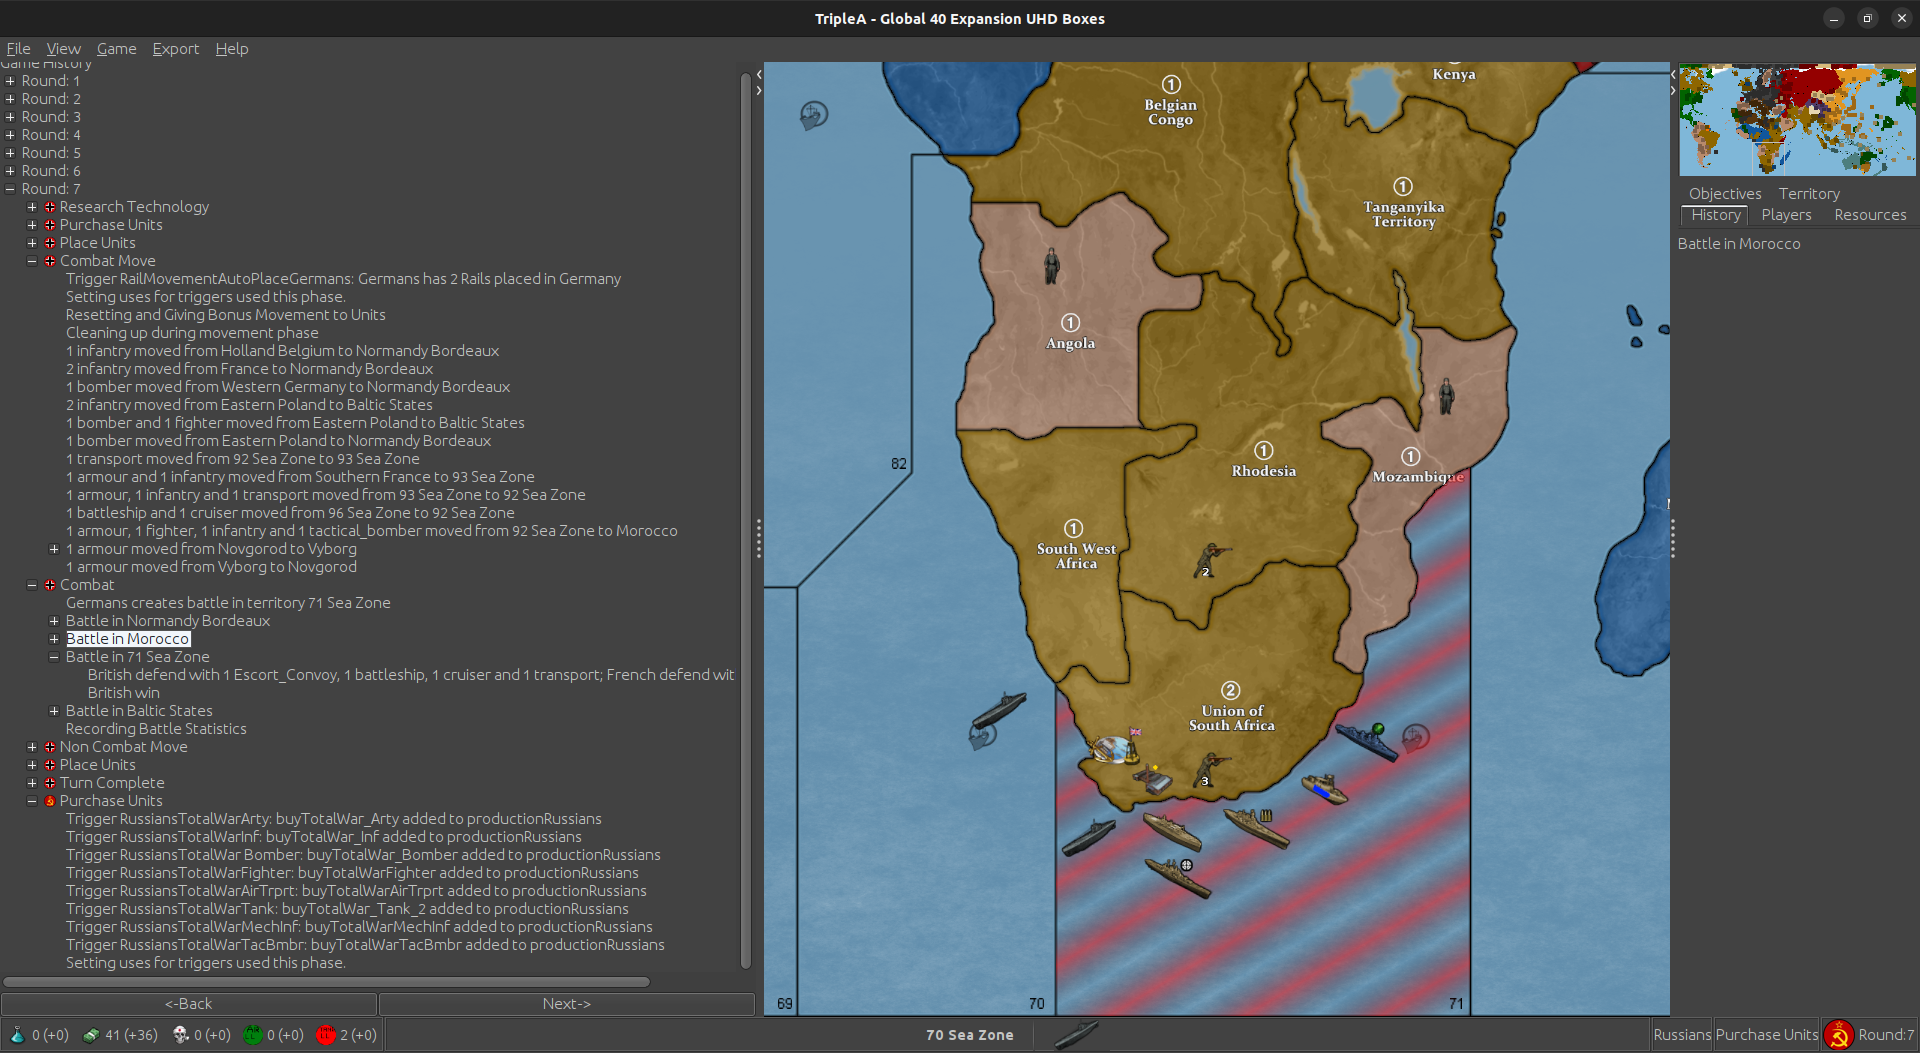Switch to the Territory tab

click(1808, 194)
